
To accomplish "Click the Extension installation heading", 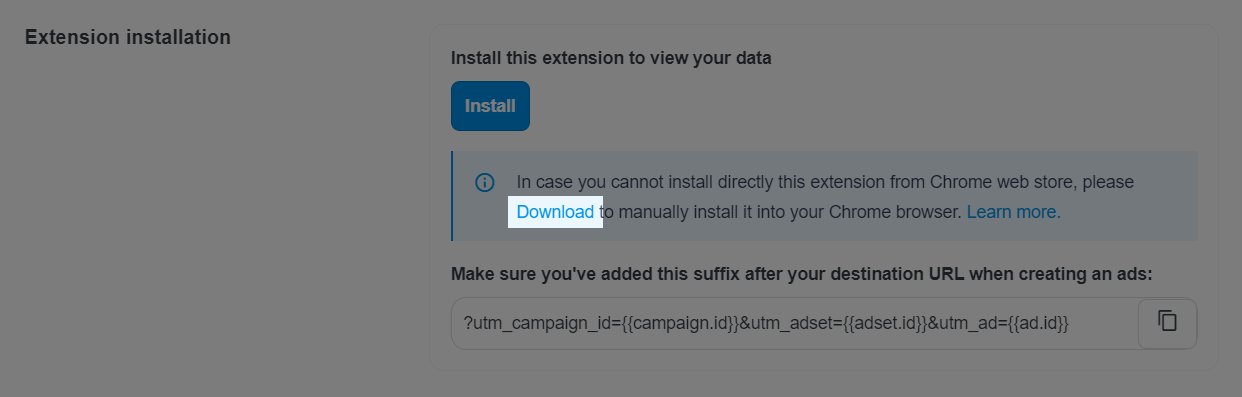I will [x=128, y=37].
